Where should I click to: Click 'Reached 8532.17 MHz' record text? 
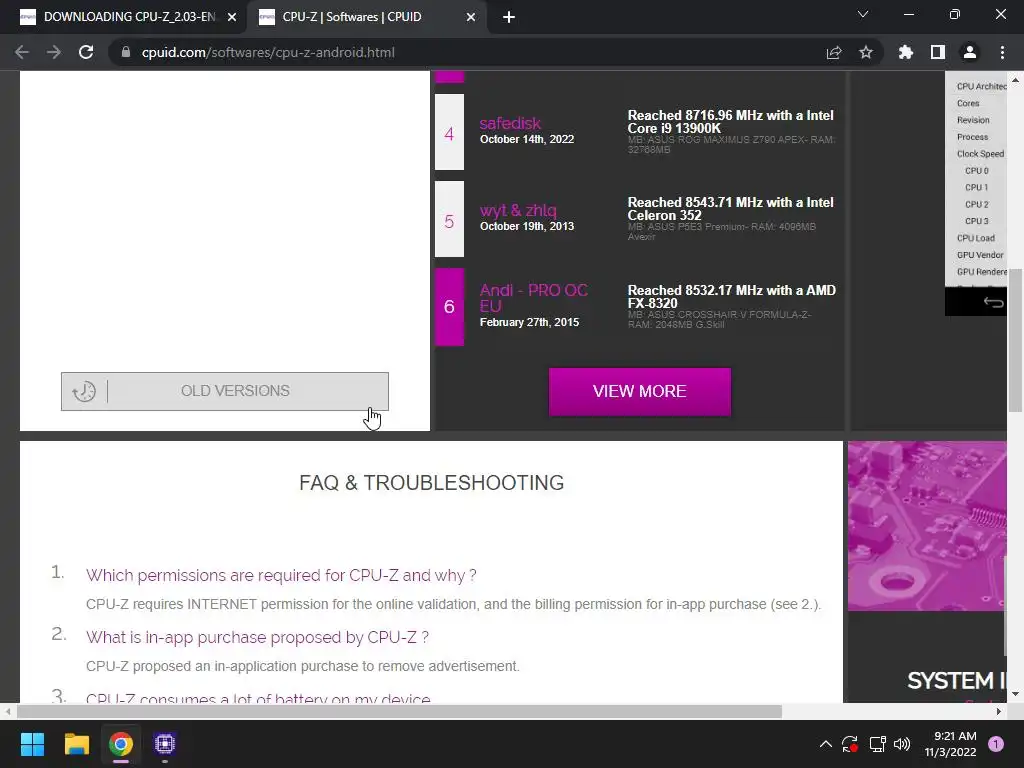[x=731, y=296]
